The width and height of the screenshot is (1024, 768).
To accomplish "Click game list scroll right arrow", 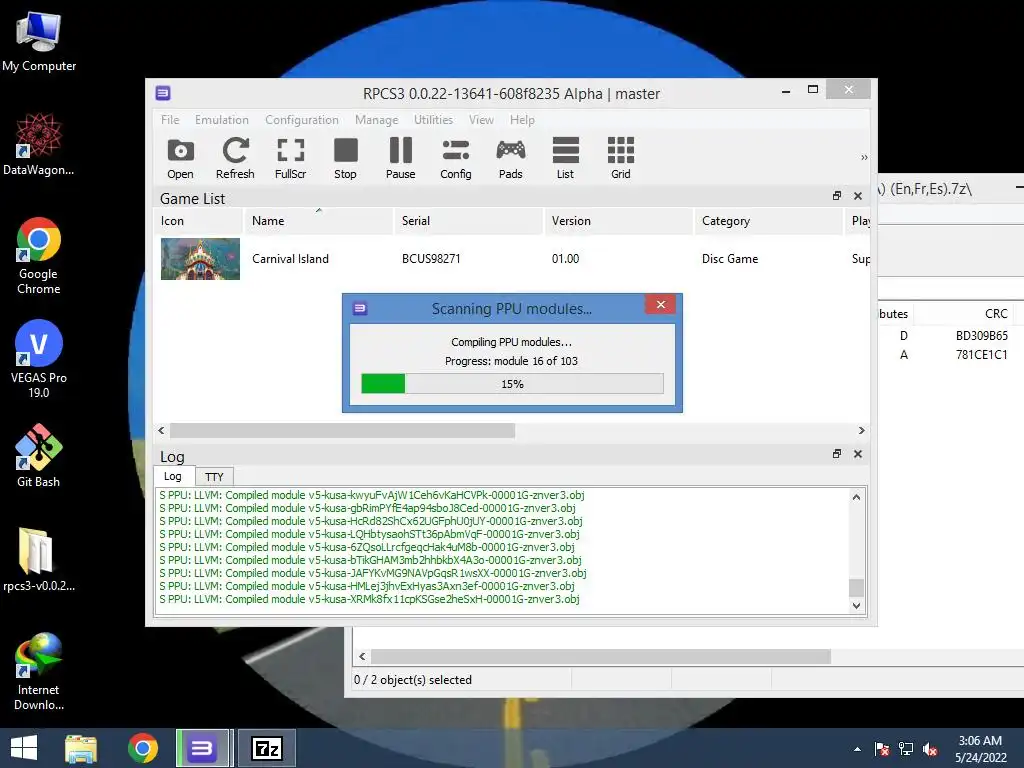I will [x=861, y=430].
